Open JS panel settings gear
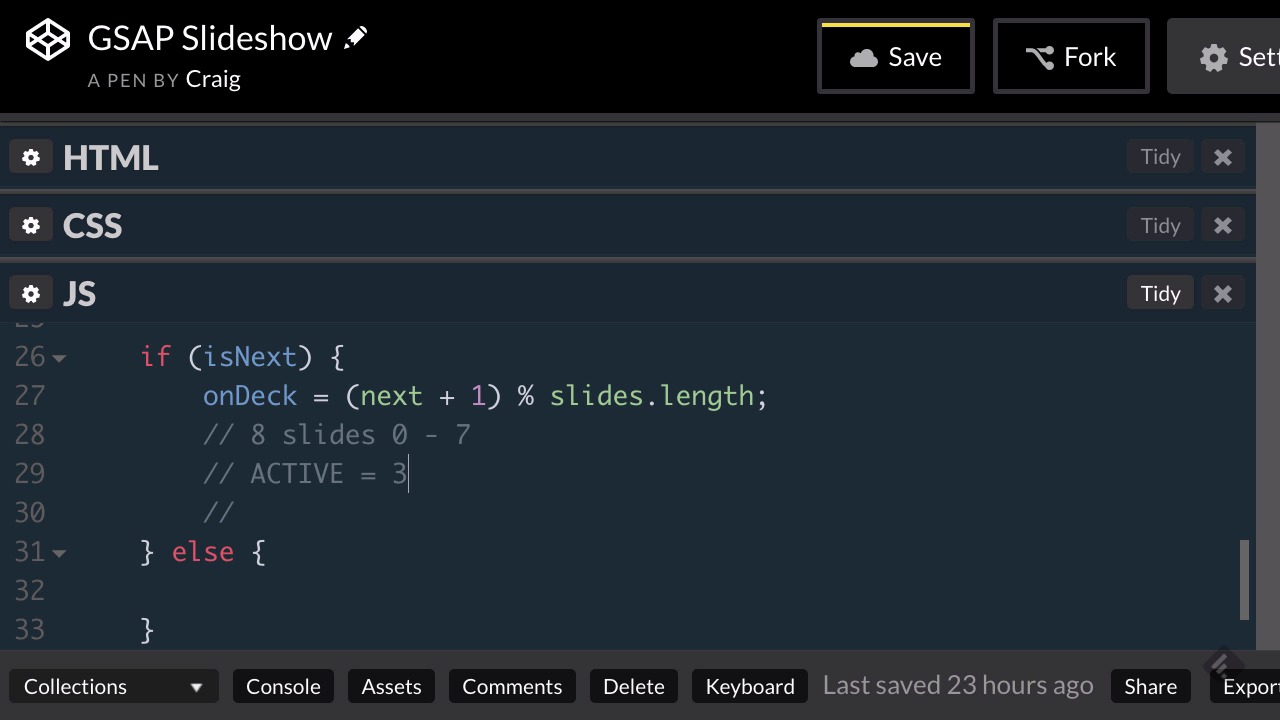The width and height of the screenshot is (1280, 720). [x=31, y=293]
